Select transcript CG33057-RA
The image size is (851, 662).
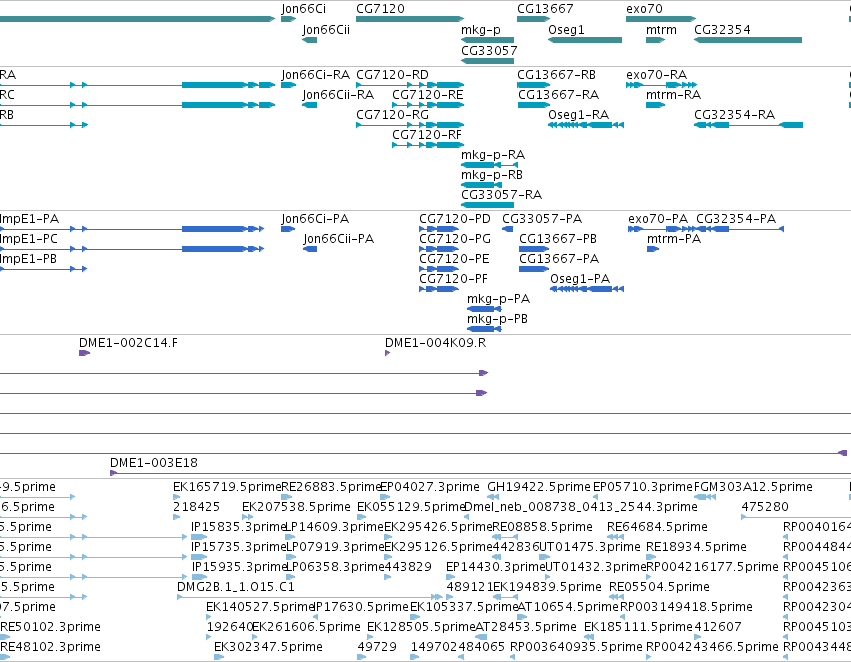tap(487, 205)
